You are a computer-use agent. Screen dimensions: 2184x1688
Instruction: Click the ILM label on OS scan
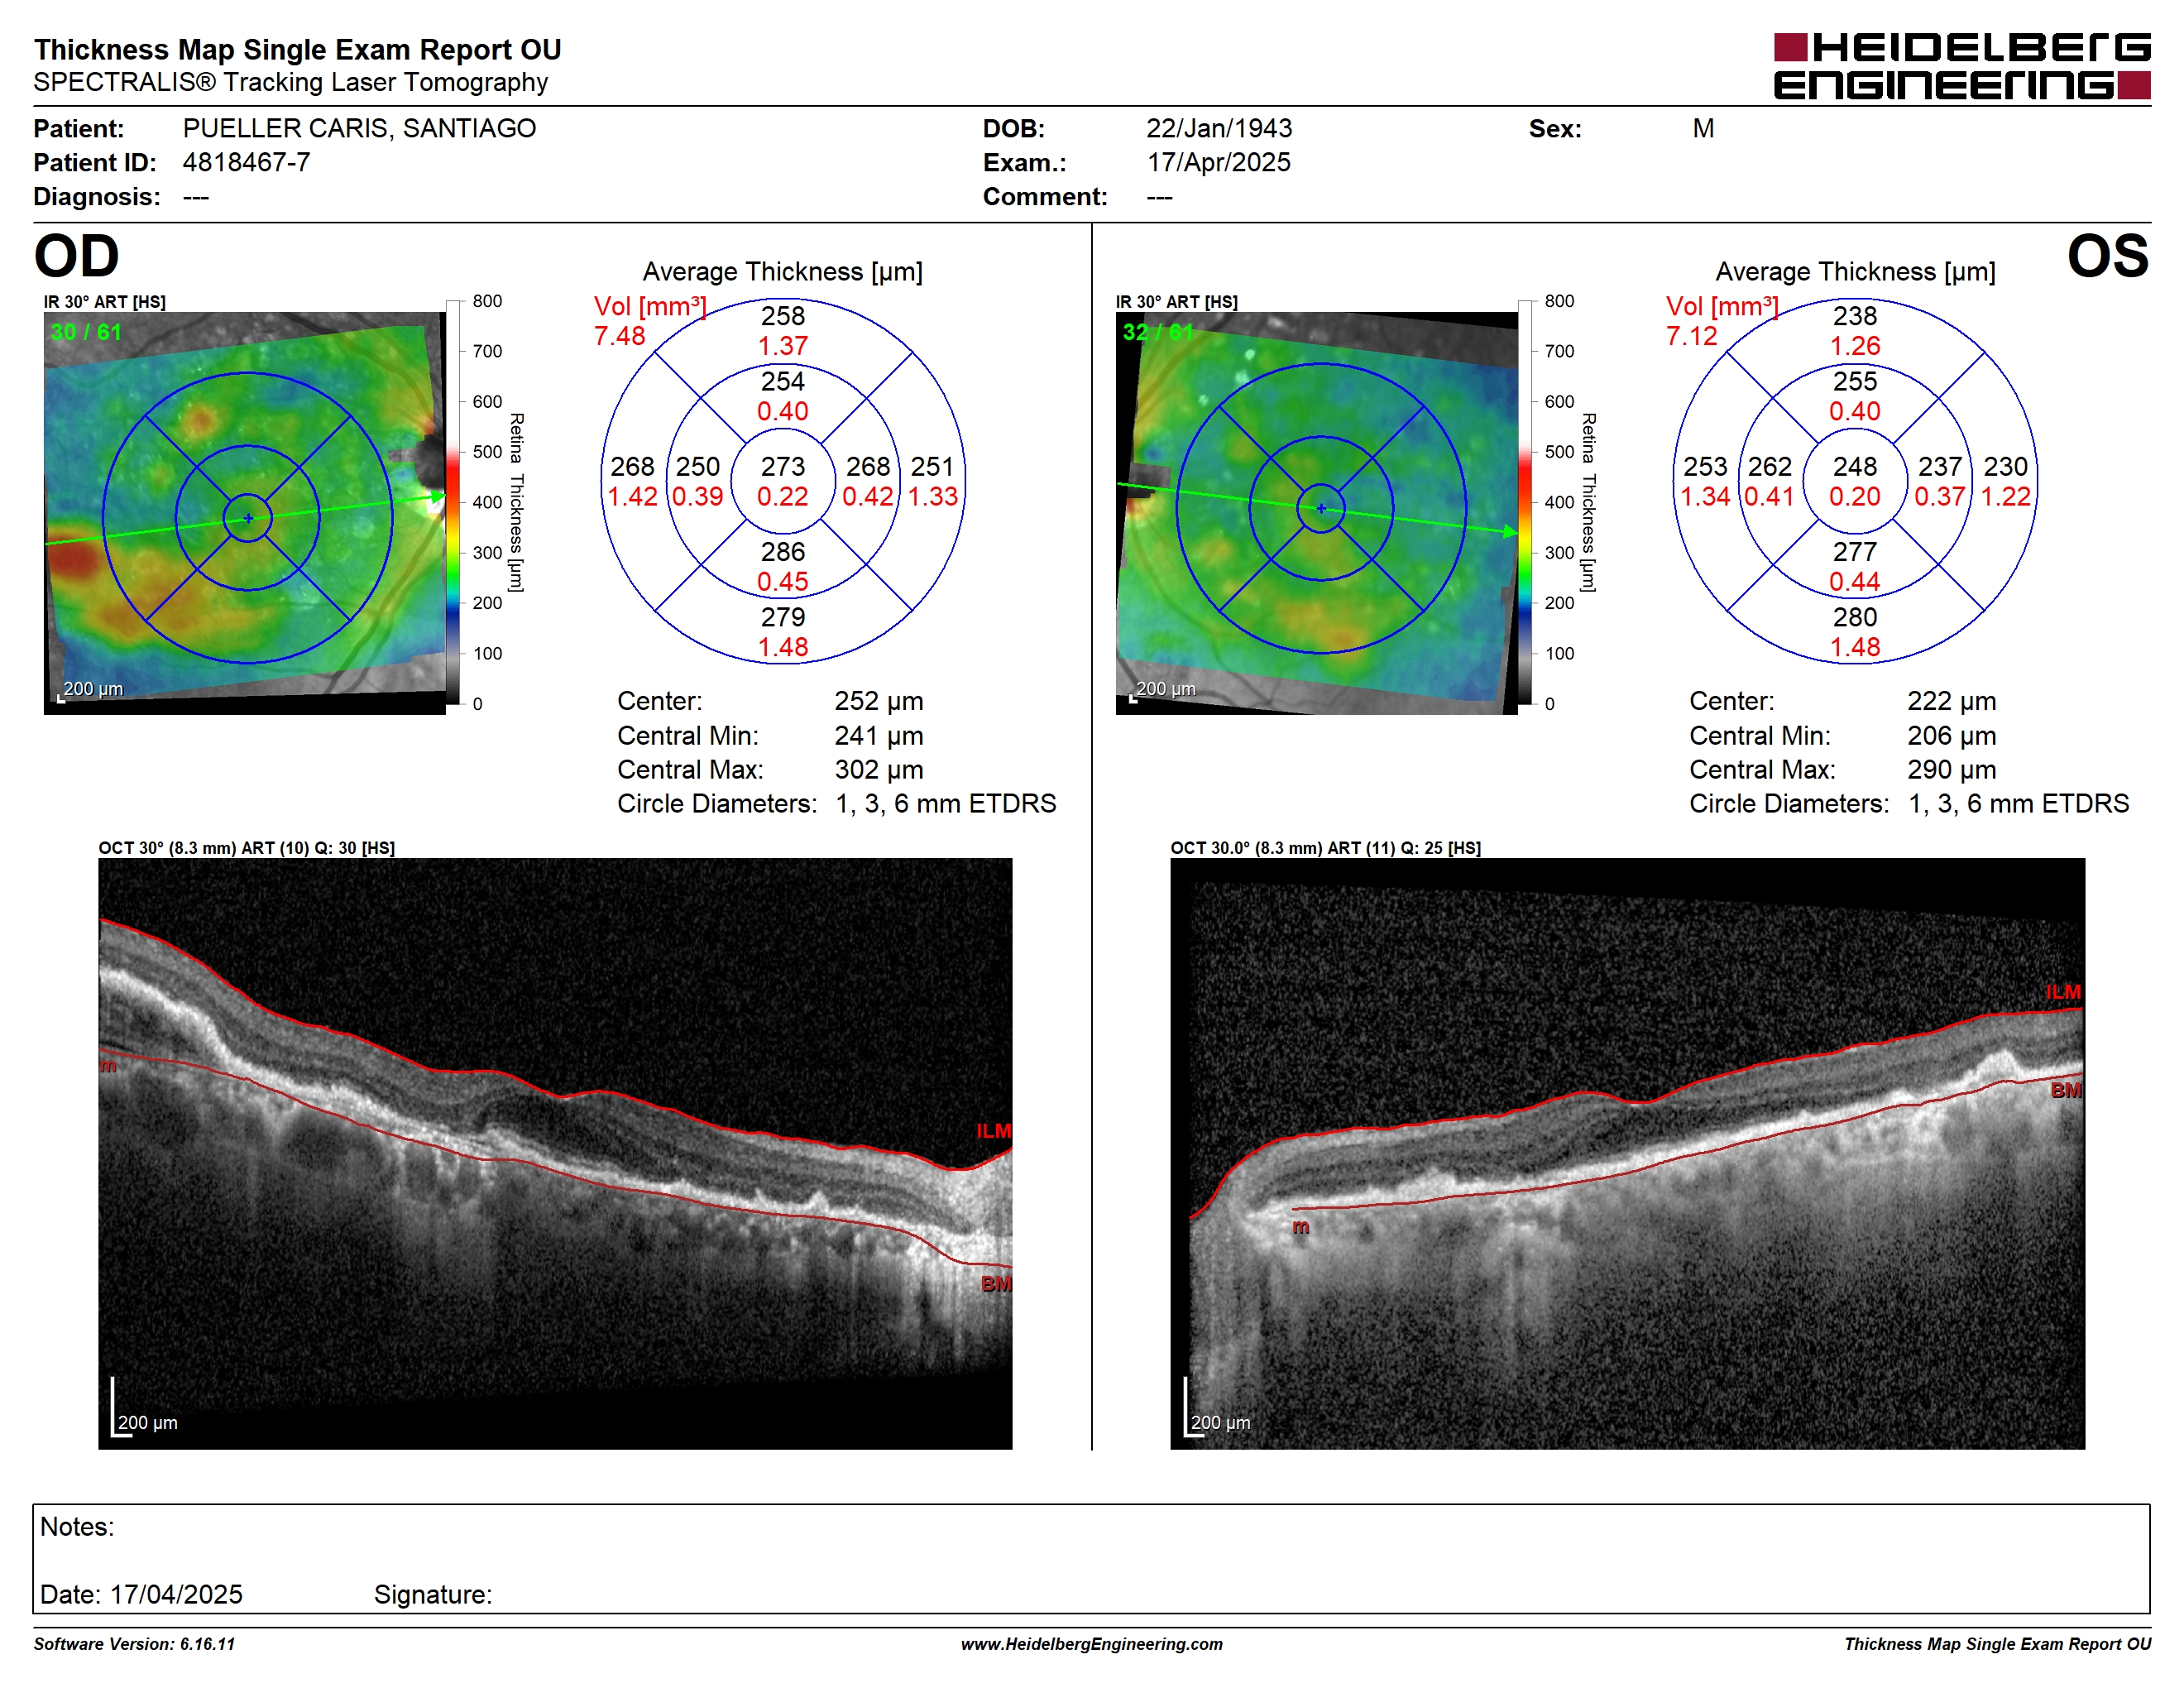click(2064, 992)
